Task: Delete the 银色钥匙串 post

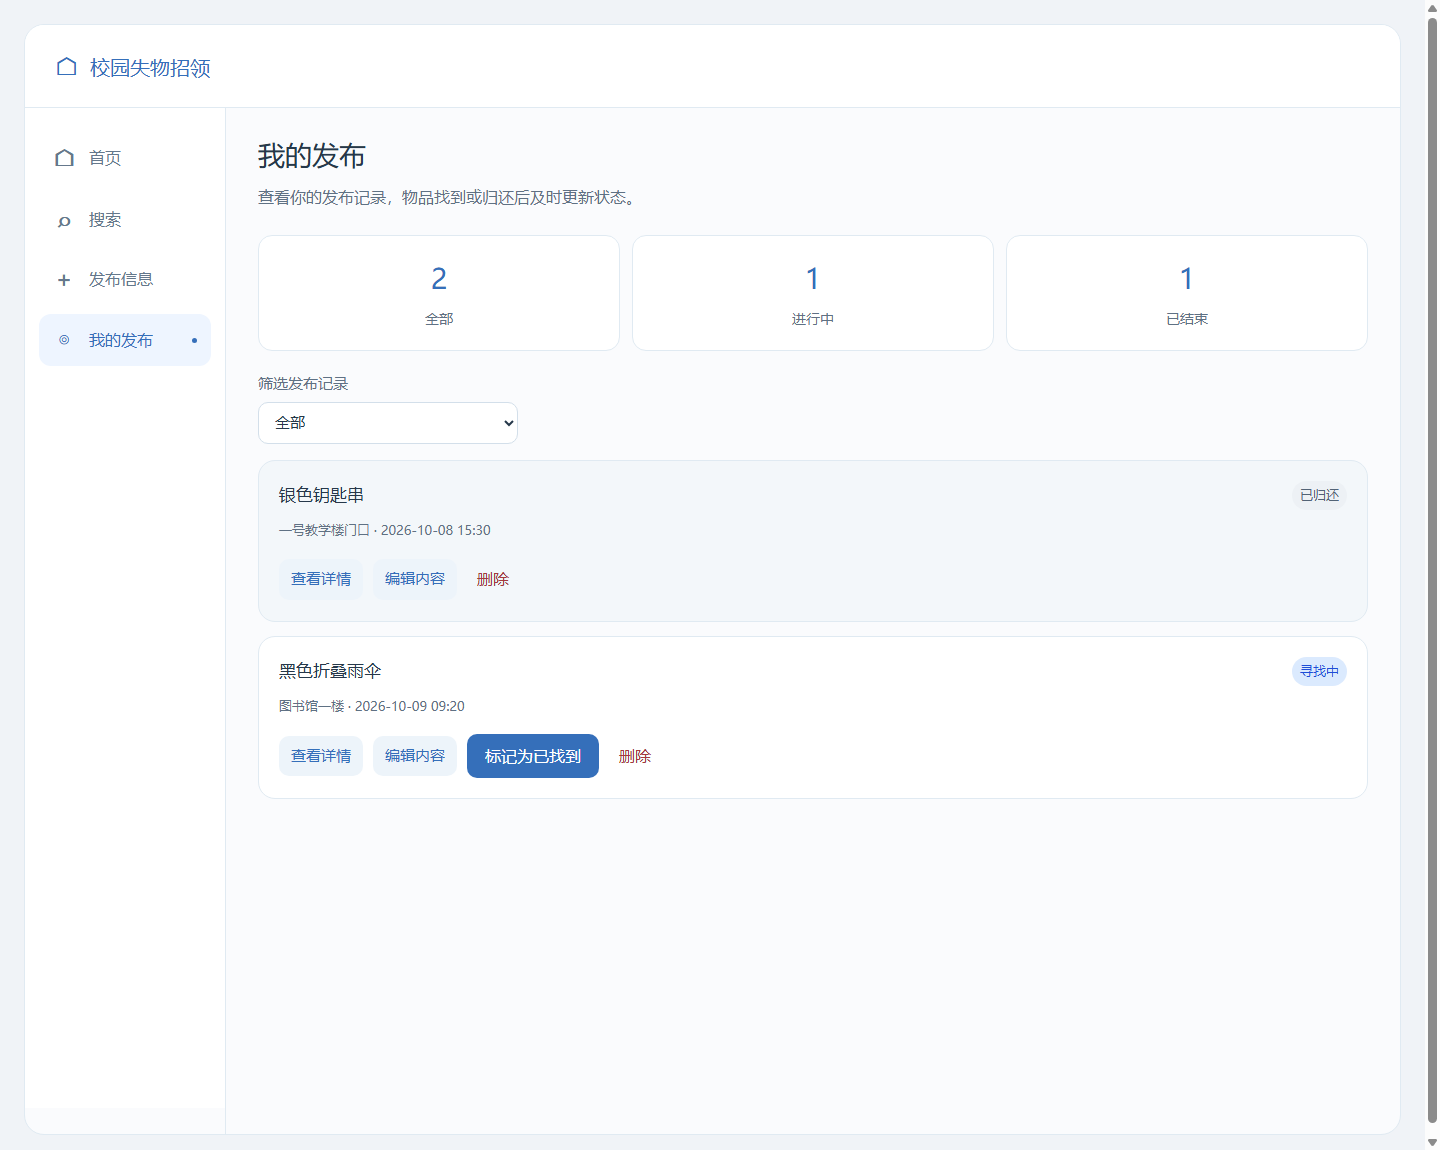Action: coord(493,579)
